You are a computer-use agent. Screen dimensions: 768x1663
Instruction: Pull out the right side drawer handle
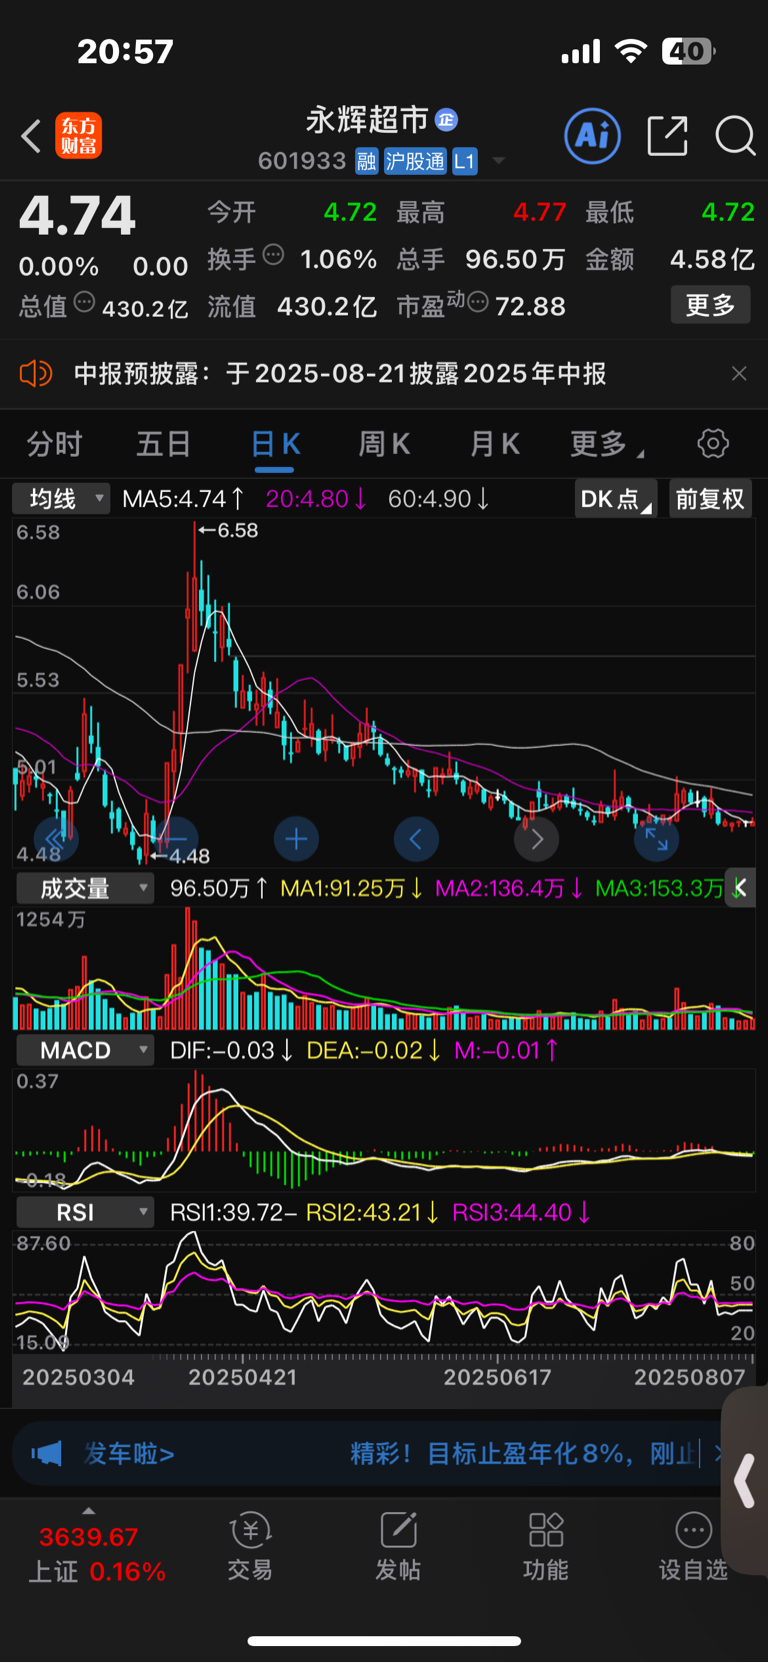tap(745, 1480)
